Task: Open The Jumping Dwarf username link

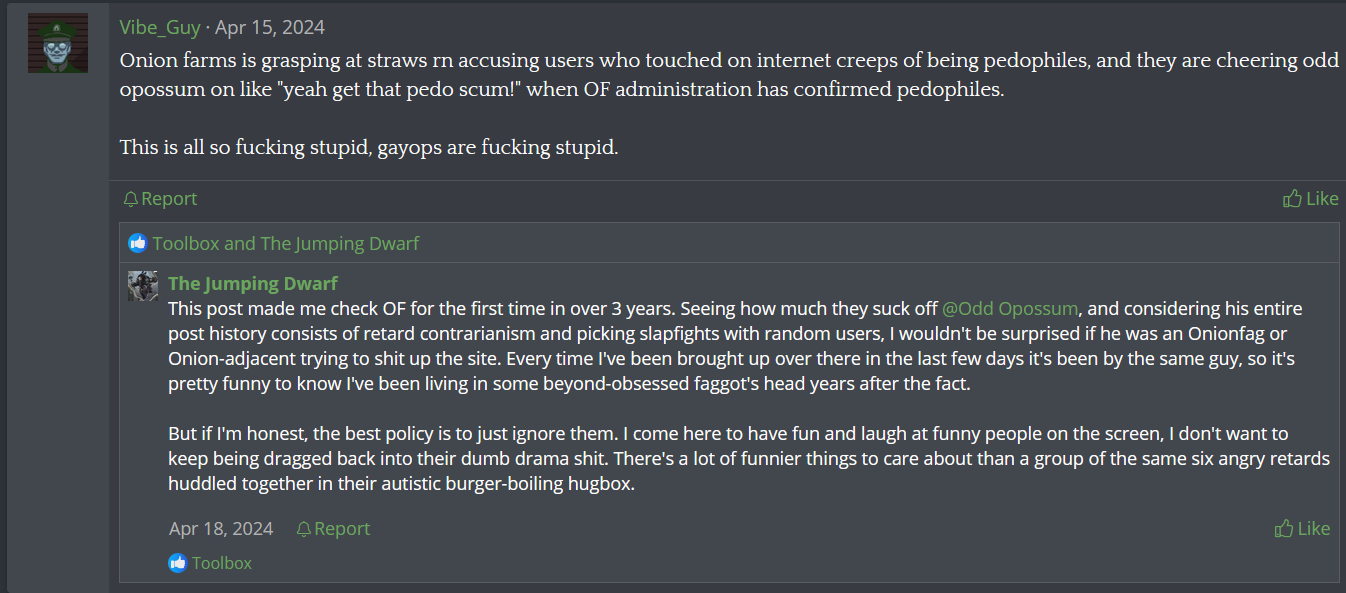Action: pyautogui.click(x=253, y=284)
